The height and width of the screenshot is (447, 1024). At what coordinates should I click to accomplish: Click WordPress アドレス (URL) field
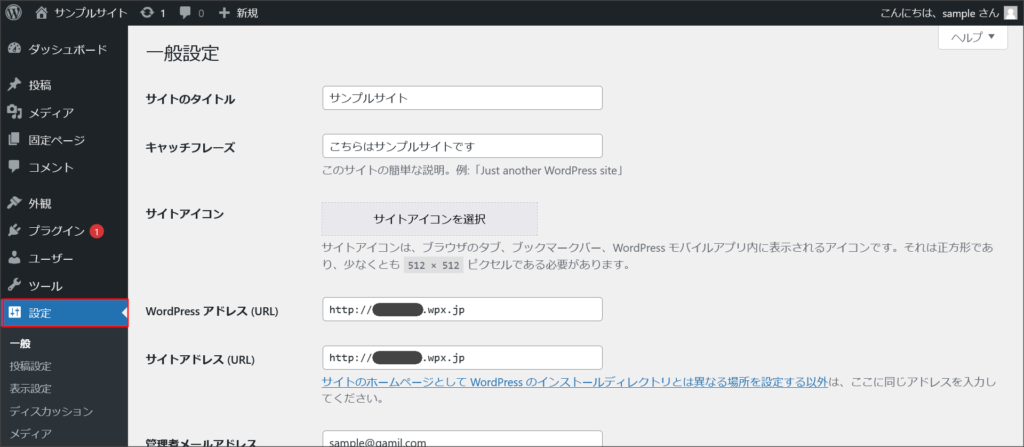(462, 309)
